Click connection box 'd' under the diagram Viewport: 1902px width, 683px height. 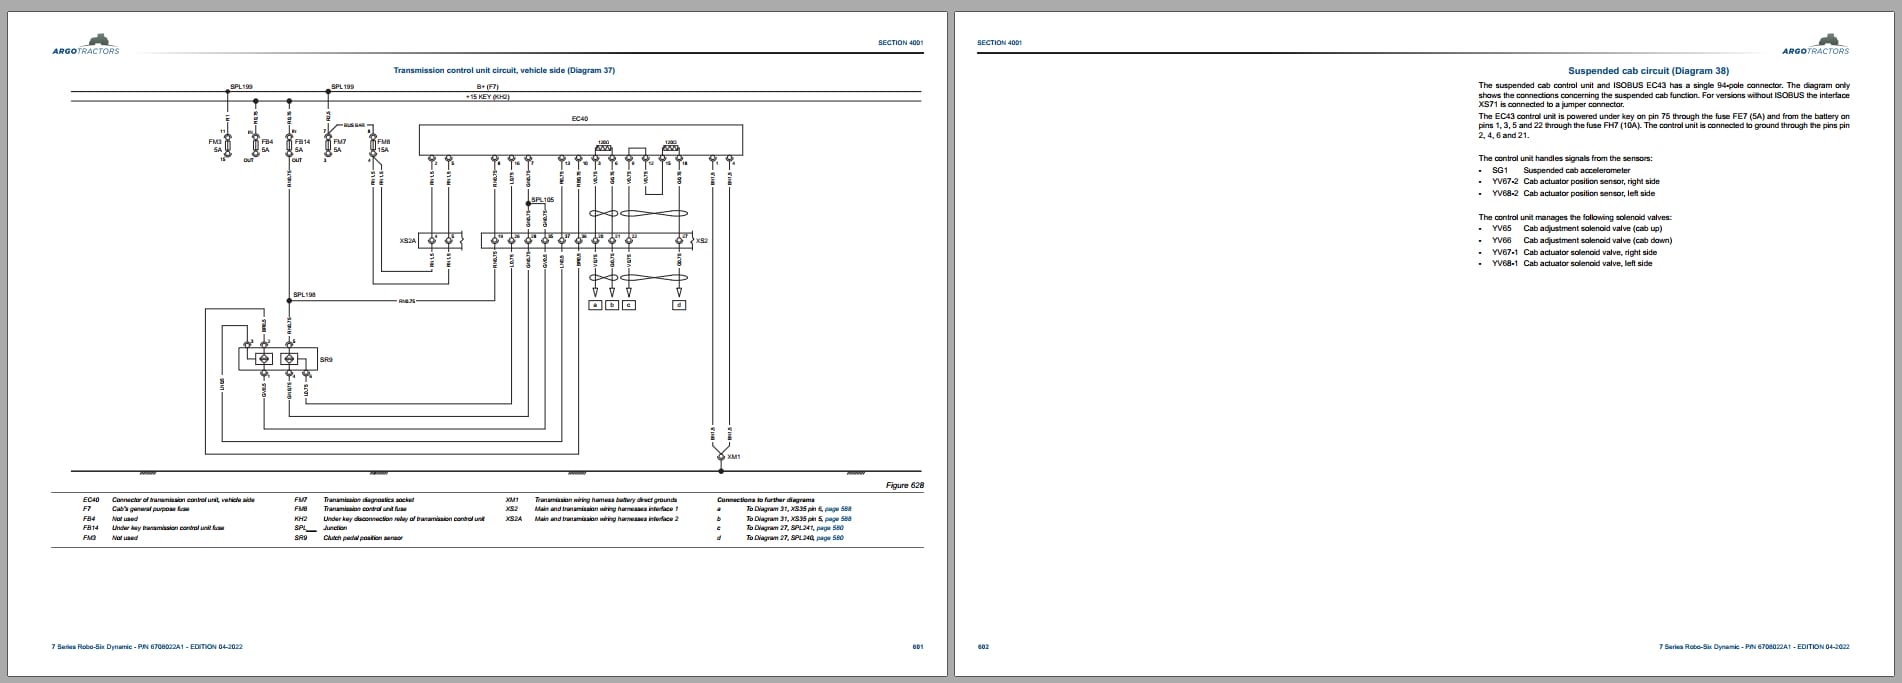(x=679, y=304)
